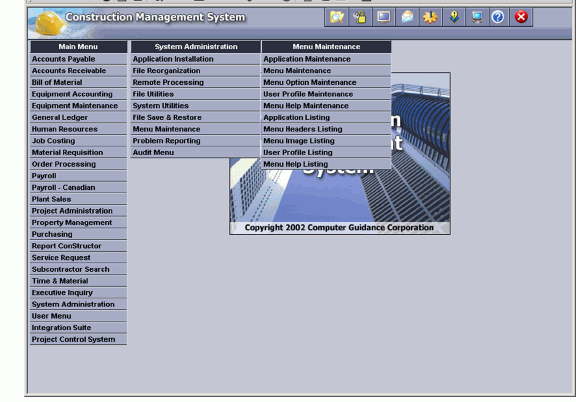Select System Administration in Main Menu list
The height and width of the screenshot is (402, 576).
click(79, 305)
